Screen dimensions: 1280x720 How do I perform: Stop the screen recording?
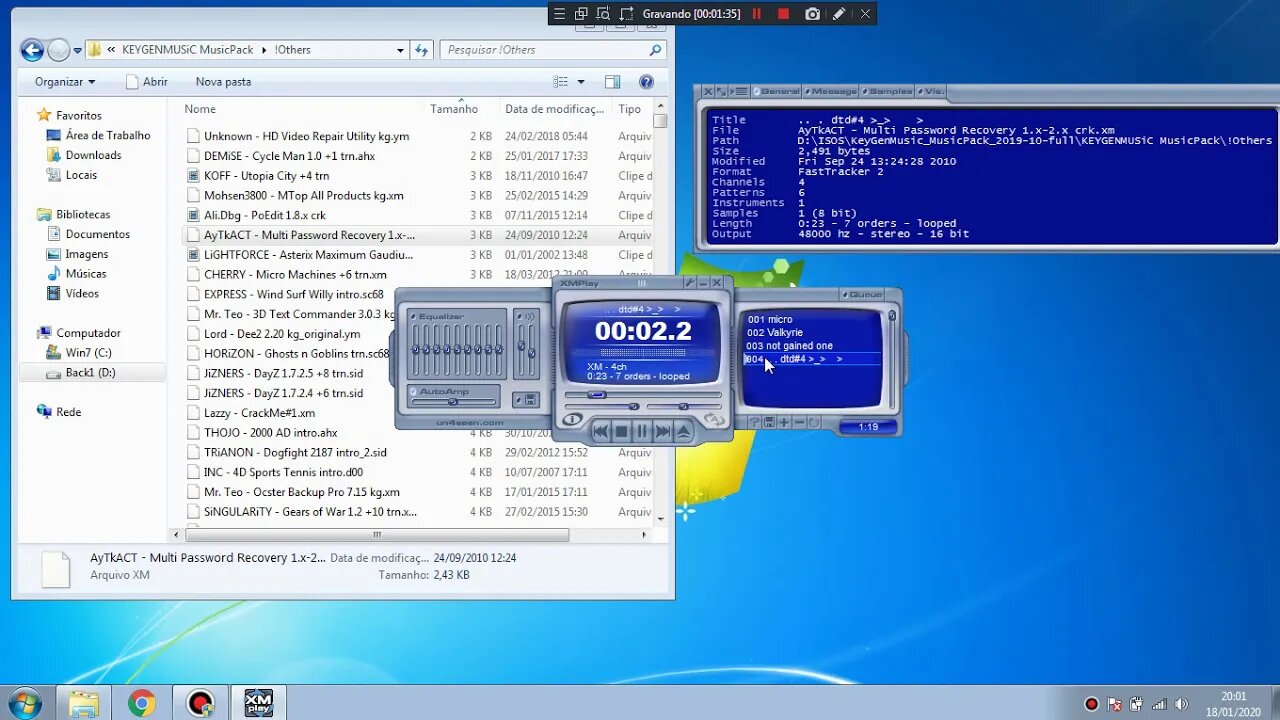784,14
